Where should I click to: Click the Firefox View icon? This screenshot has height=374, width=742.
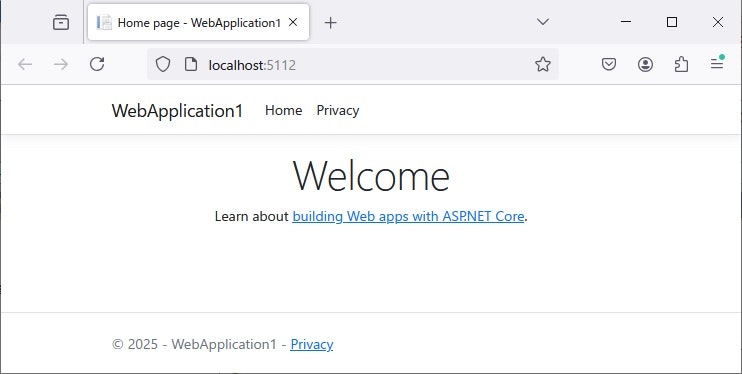point(61,22)
